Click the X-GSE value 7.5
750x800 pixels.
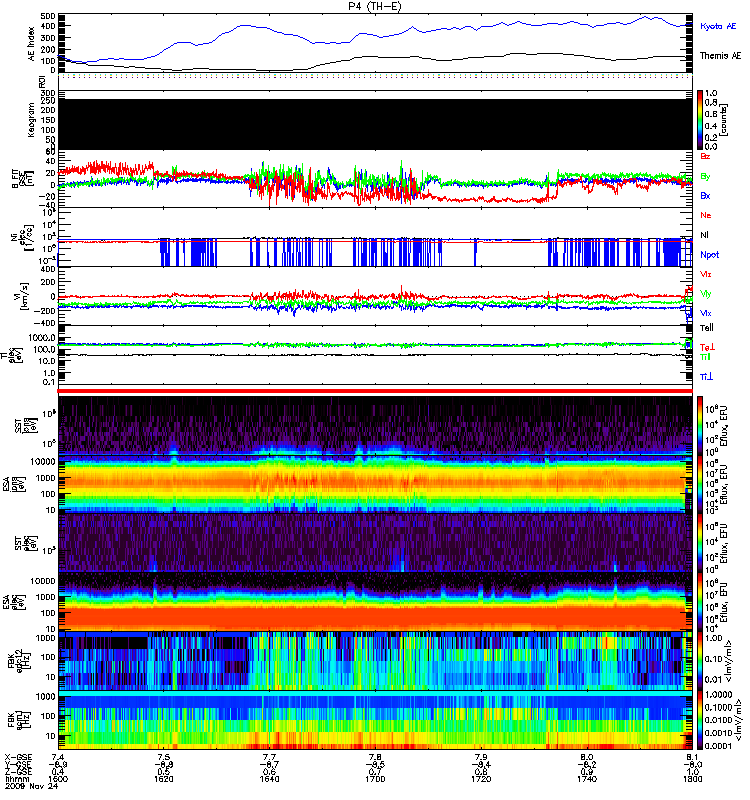[x=163, y=757]
